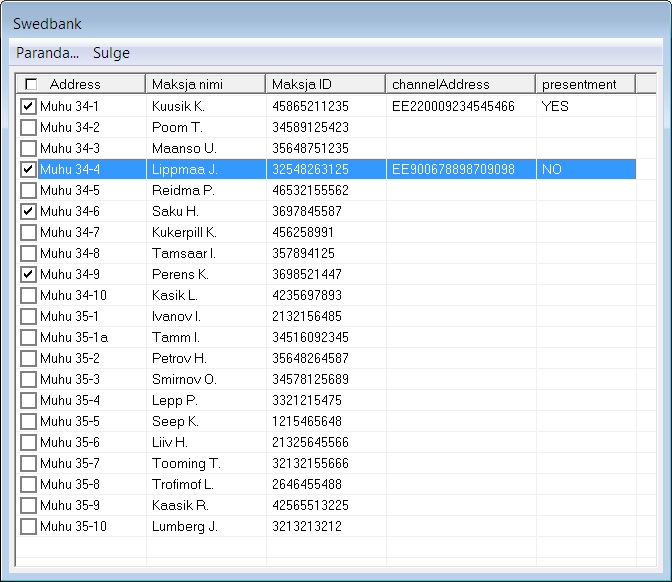Image resolution: width=672 pixels, height=582 pixels.
Task: Uncheck the Muhu 34-9 checkbox
Action: click(x=28, y=274)
